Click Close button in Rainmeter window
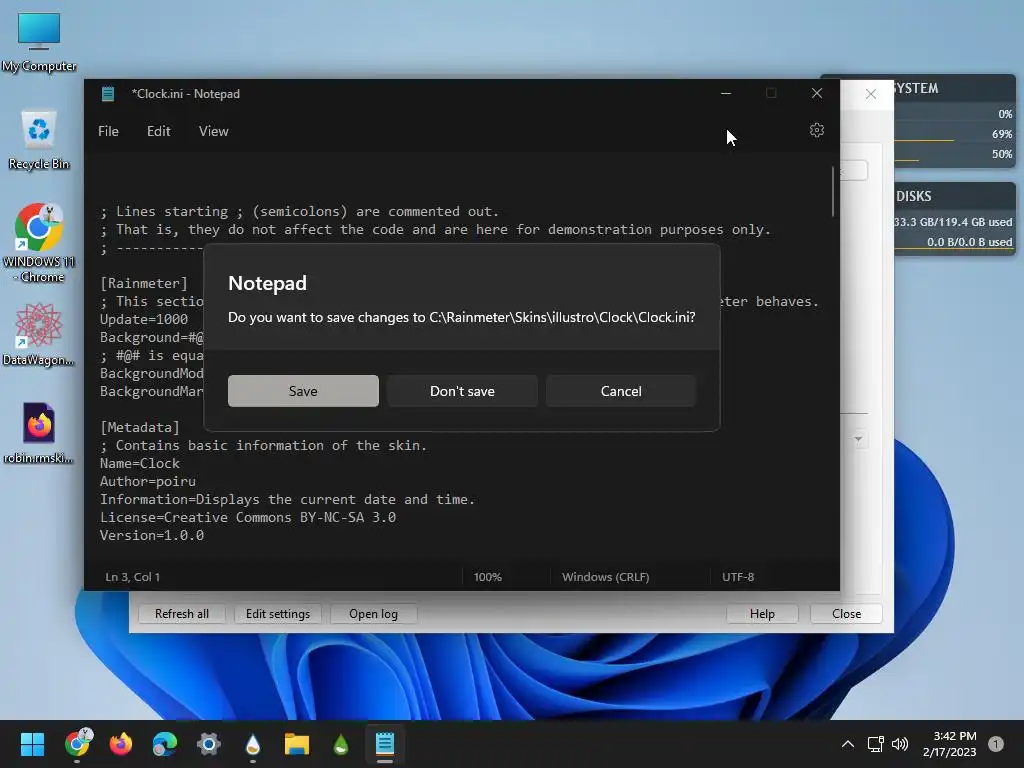The width and height of the screenshot is (1024, 768). click(x=846, y=614)
